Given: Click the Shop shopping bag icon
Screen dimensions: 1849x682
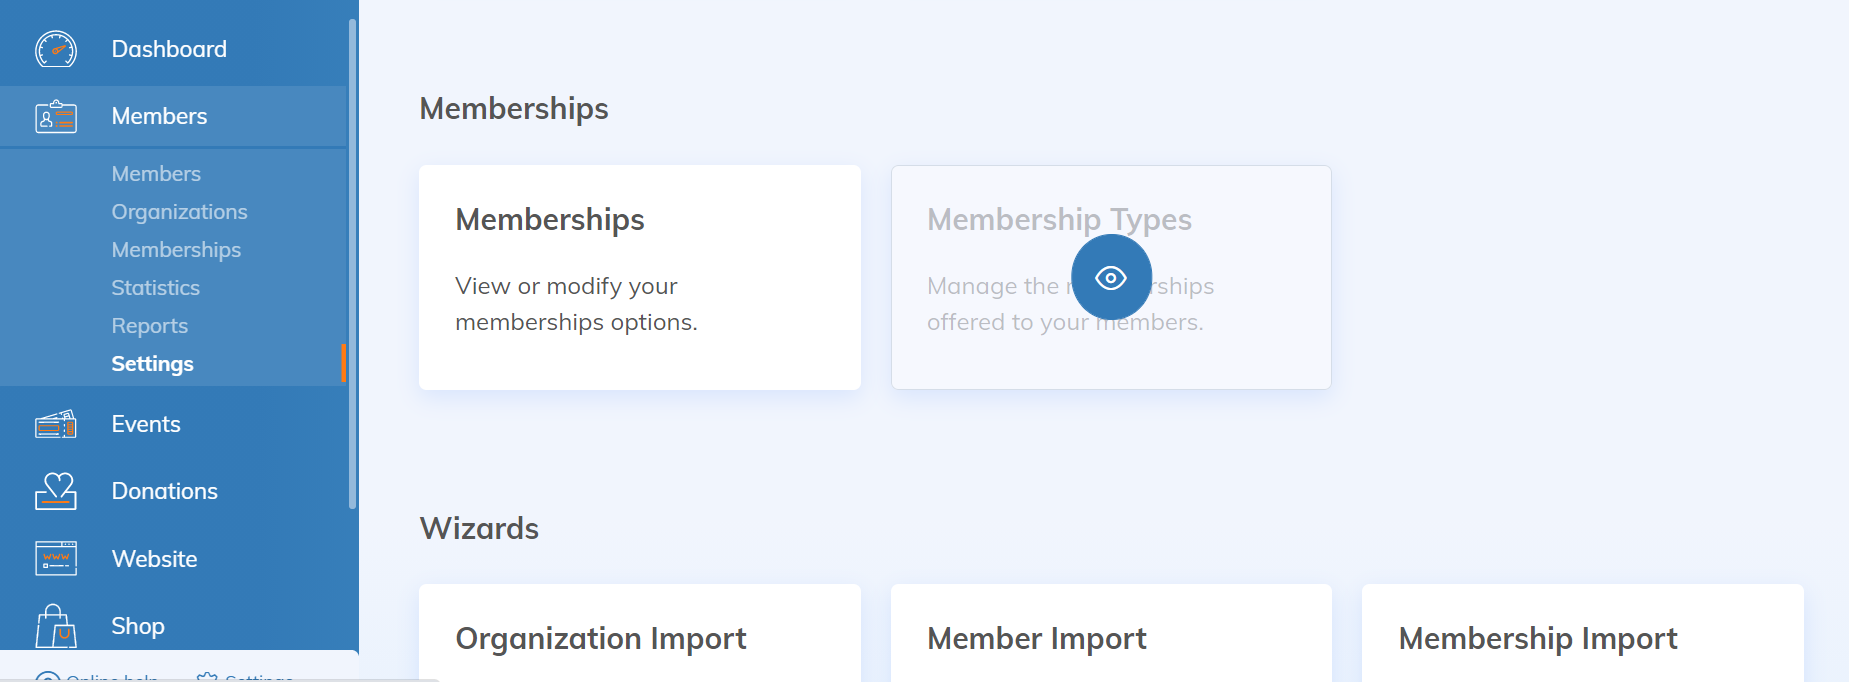Looking at the screenshot, I should point(56,626).
